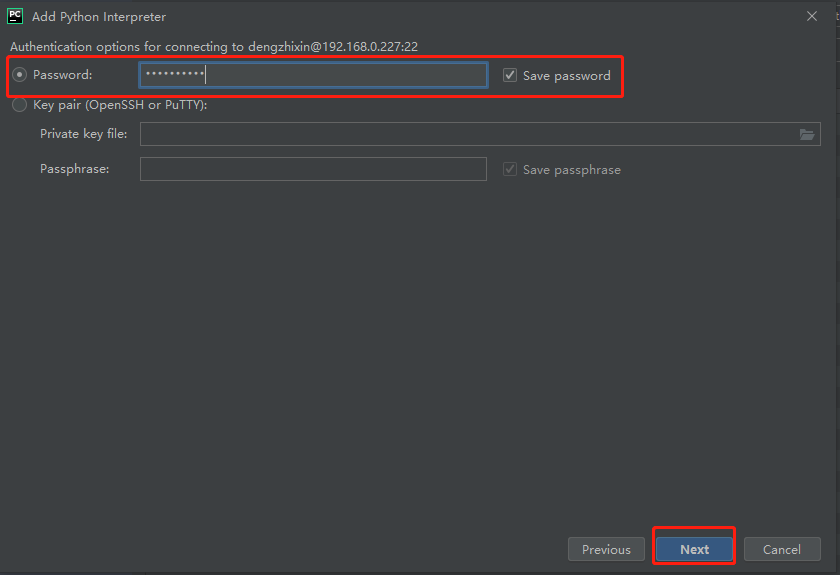The height and width of the screenshot is (575, 840).
Task: Choose the Key pair radio button
Action: 20,105
